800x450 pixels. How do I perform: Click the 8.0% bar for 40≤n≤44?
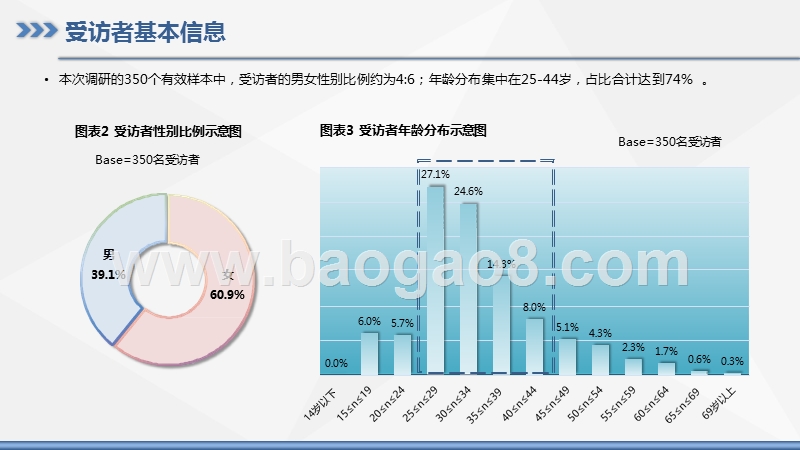534,347
